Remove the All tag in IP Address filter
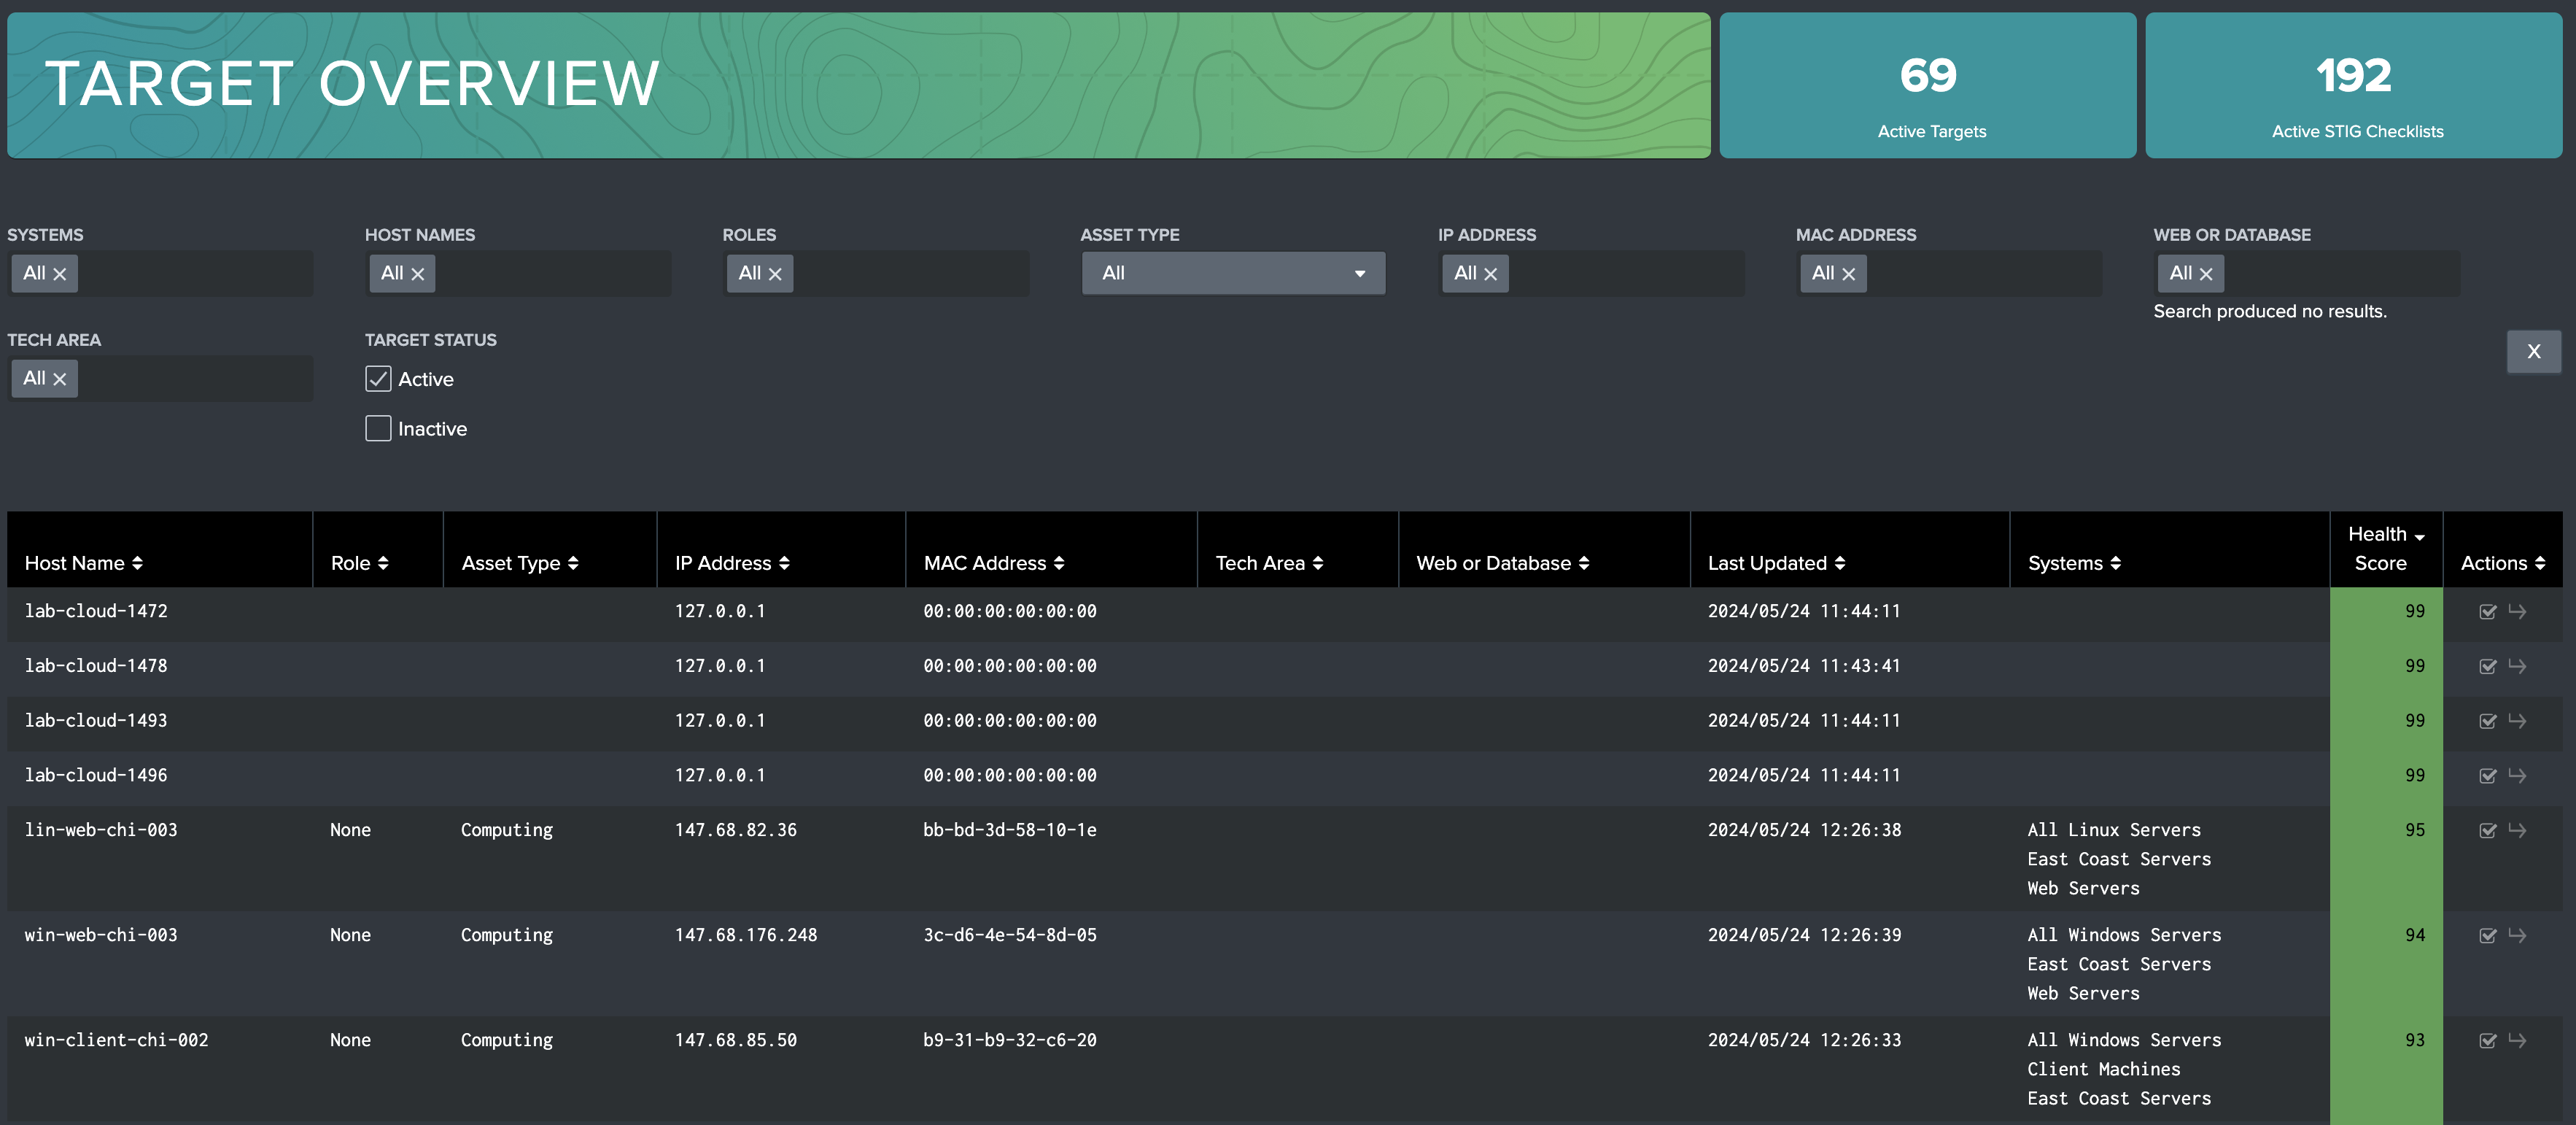This screenshot has height=1125, width=2576. coord(1491,274)
